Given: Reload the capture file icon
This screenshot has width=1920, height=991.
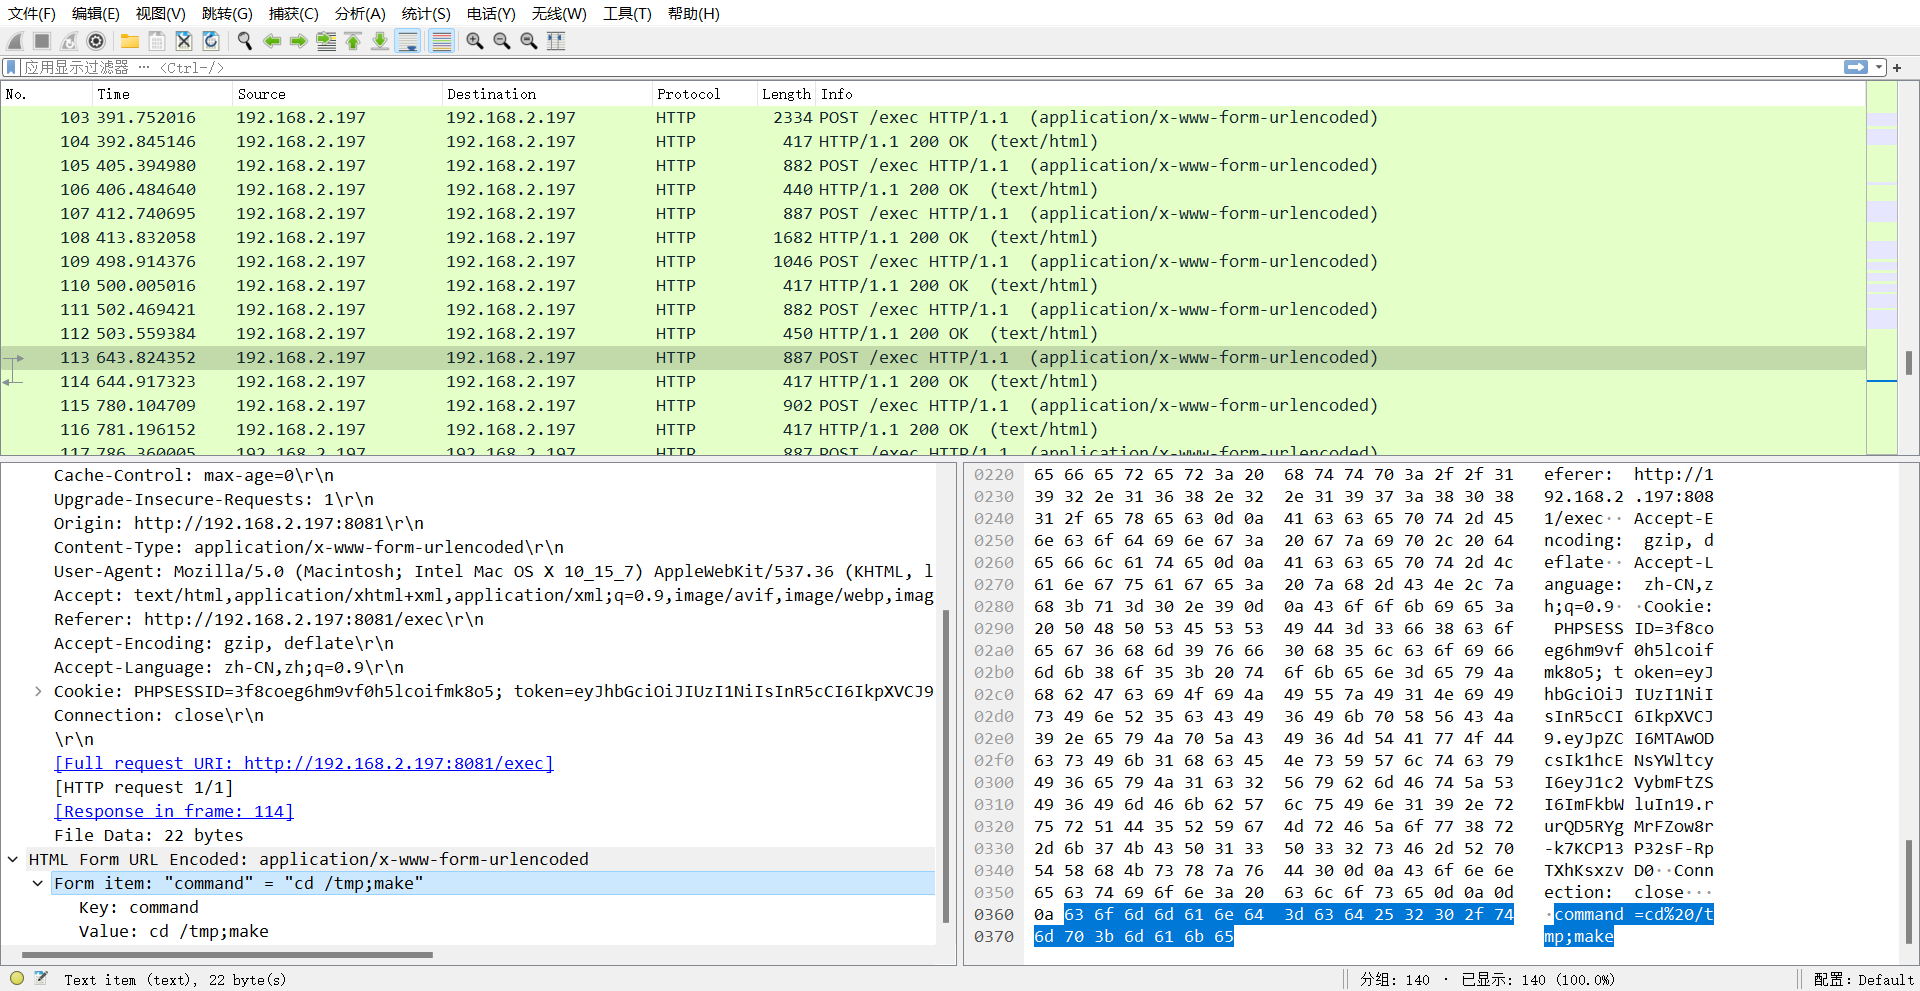Looking at the screenshot, I should point(211,41).
